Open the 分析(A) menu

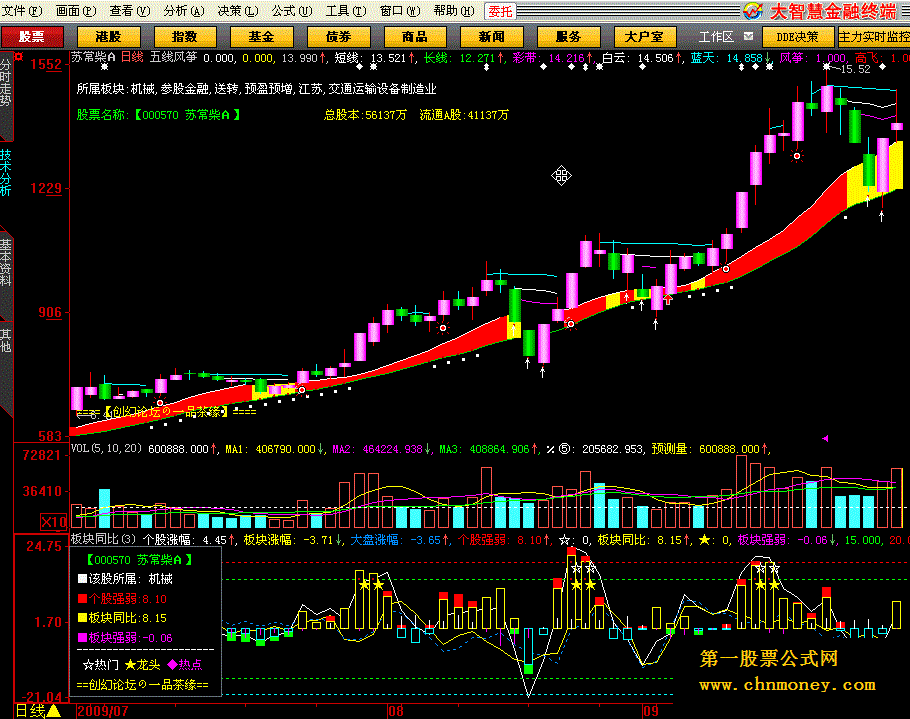coord(184,10)
